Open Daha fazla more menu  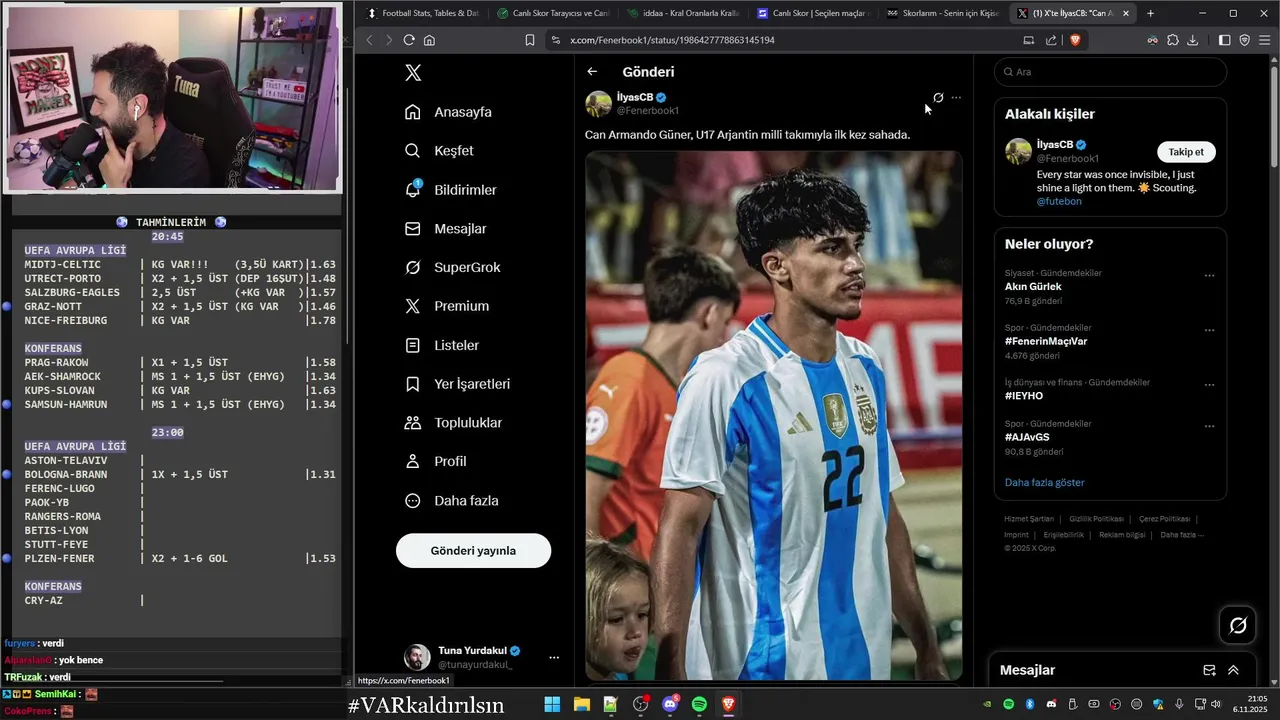452,500
